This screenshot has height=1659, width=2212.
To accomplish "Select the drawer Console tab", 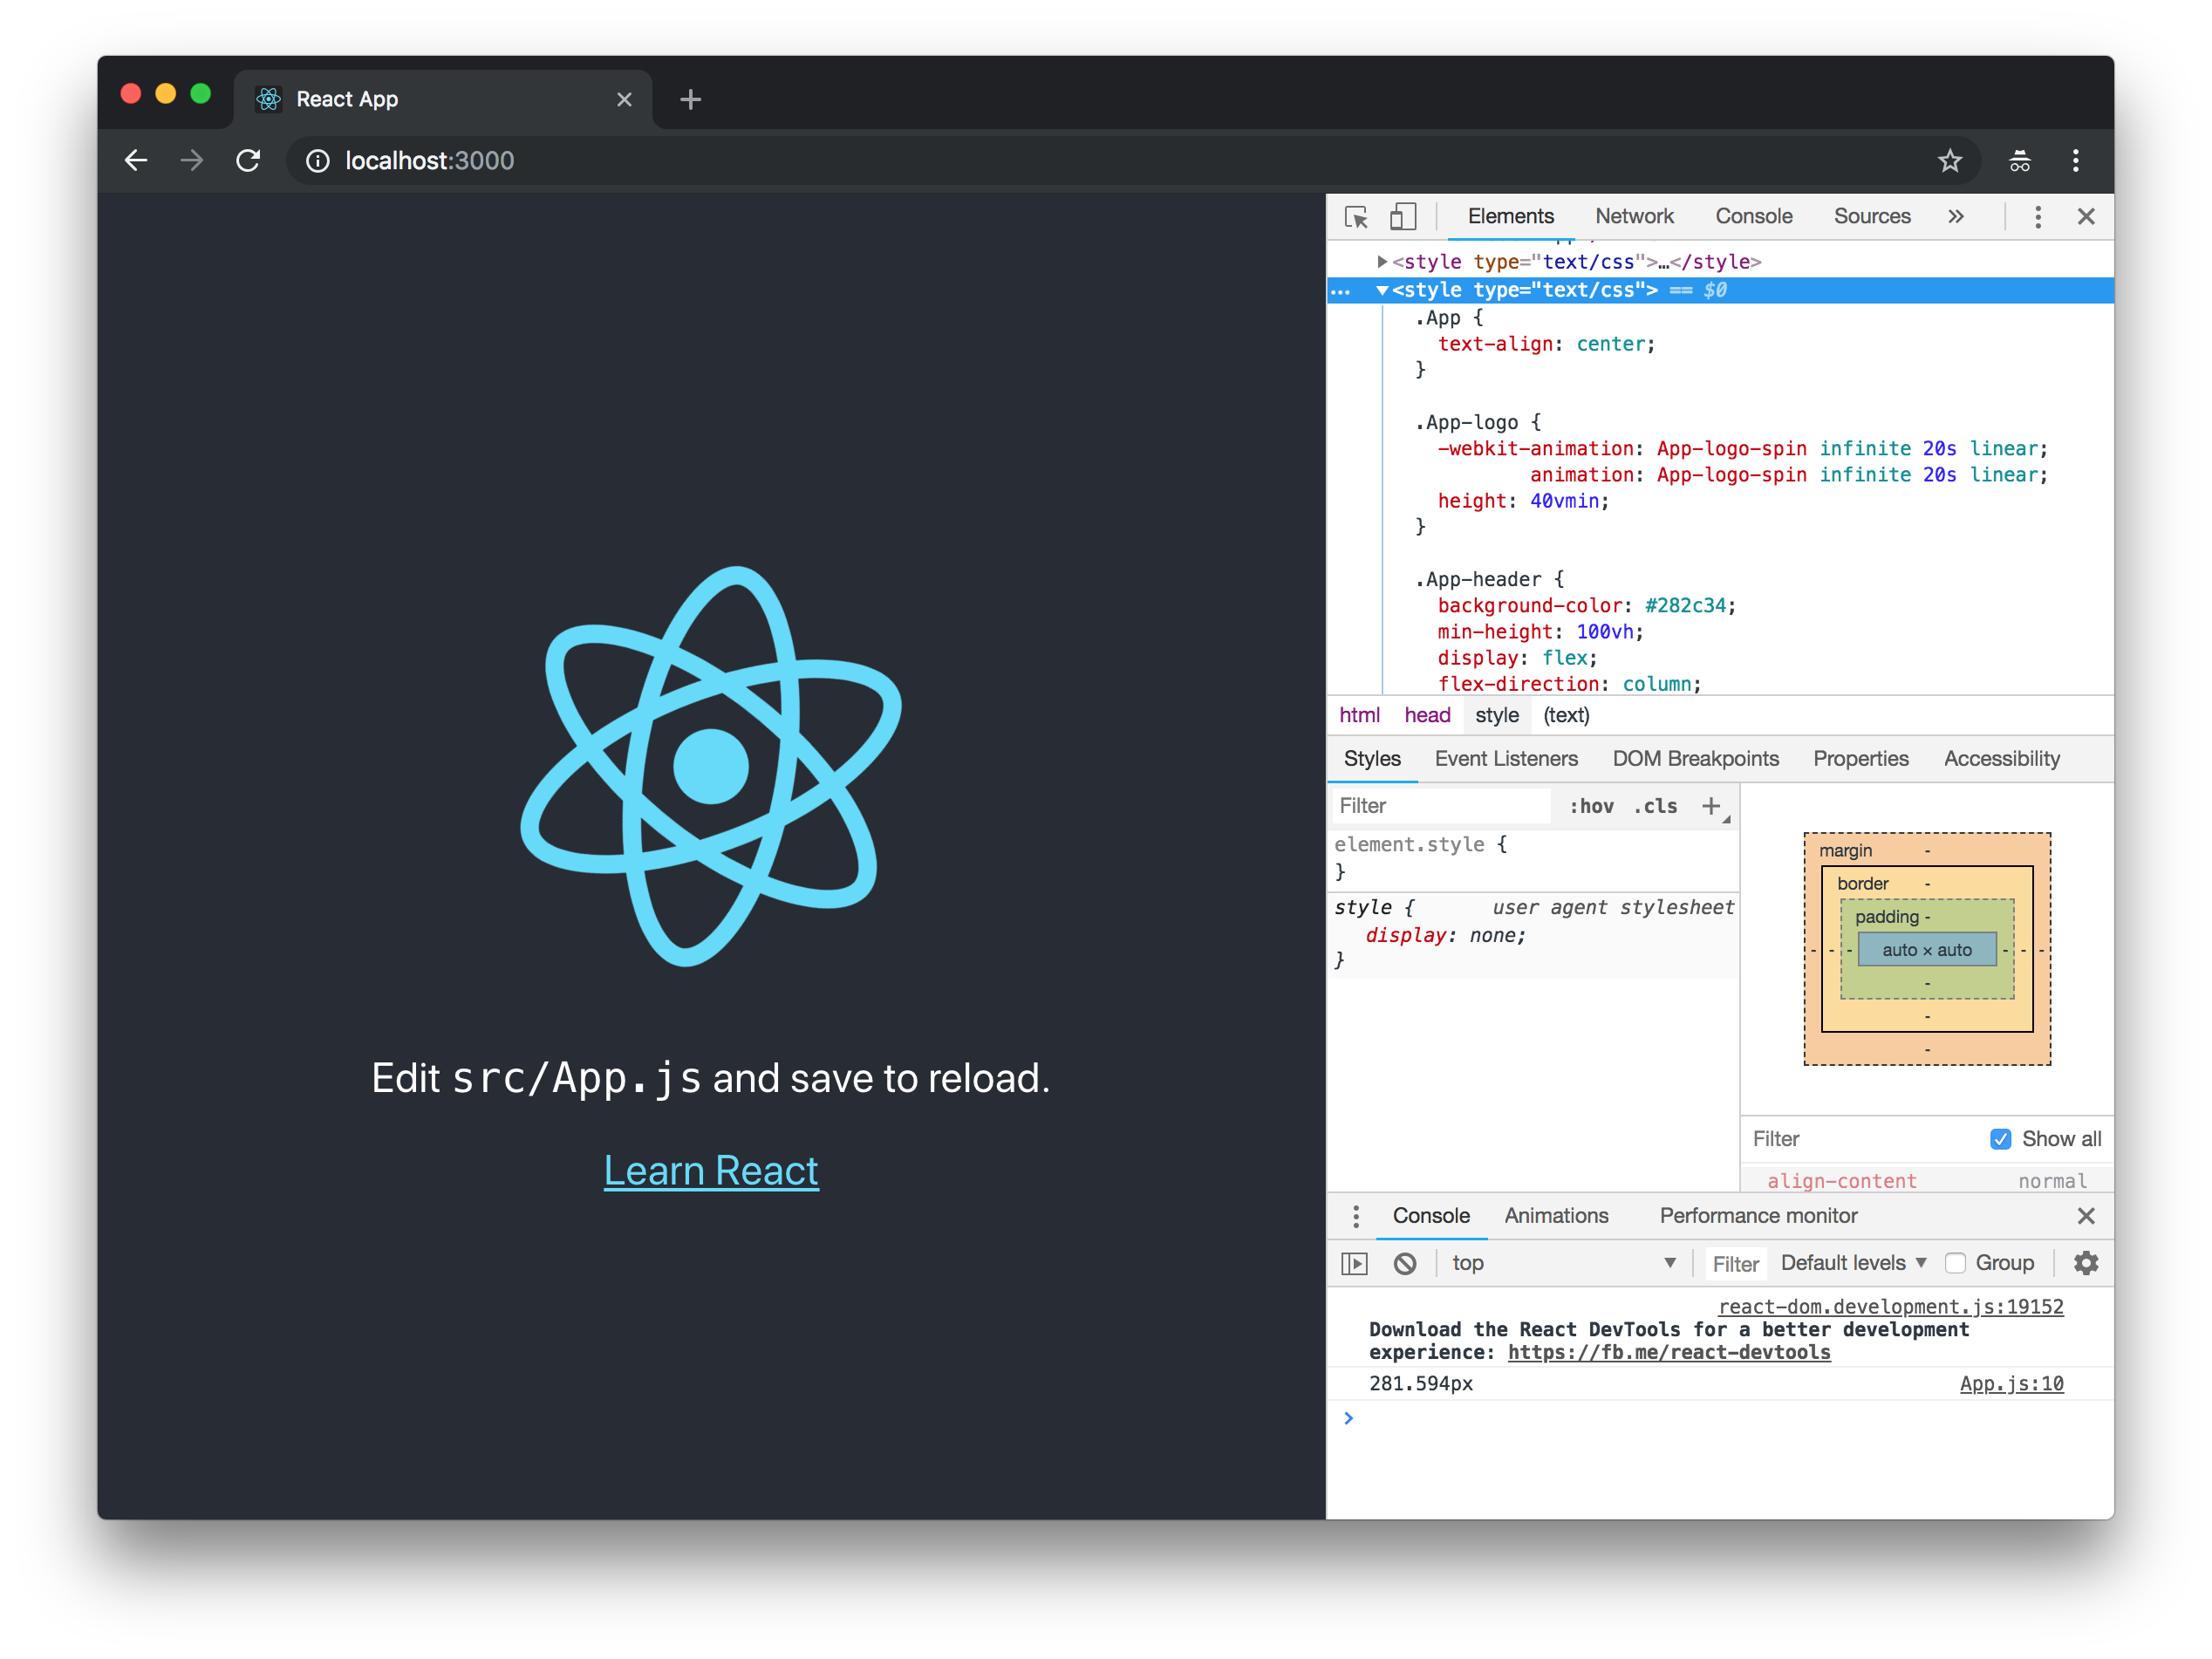I will [1431, 1216].
